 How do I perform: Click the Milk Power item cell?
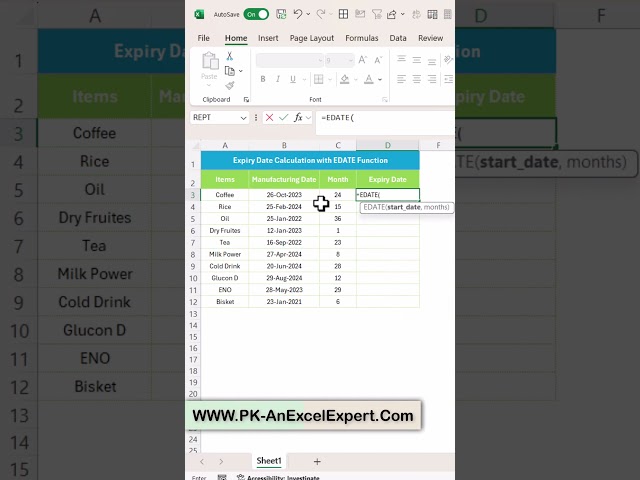224,254
